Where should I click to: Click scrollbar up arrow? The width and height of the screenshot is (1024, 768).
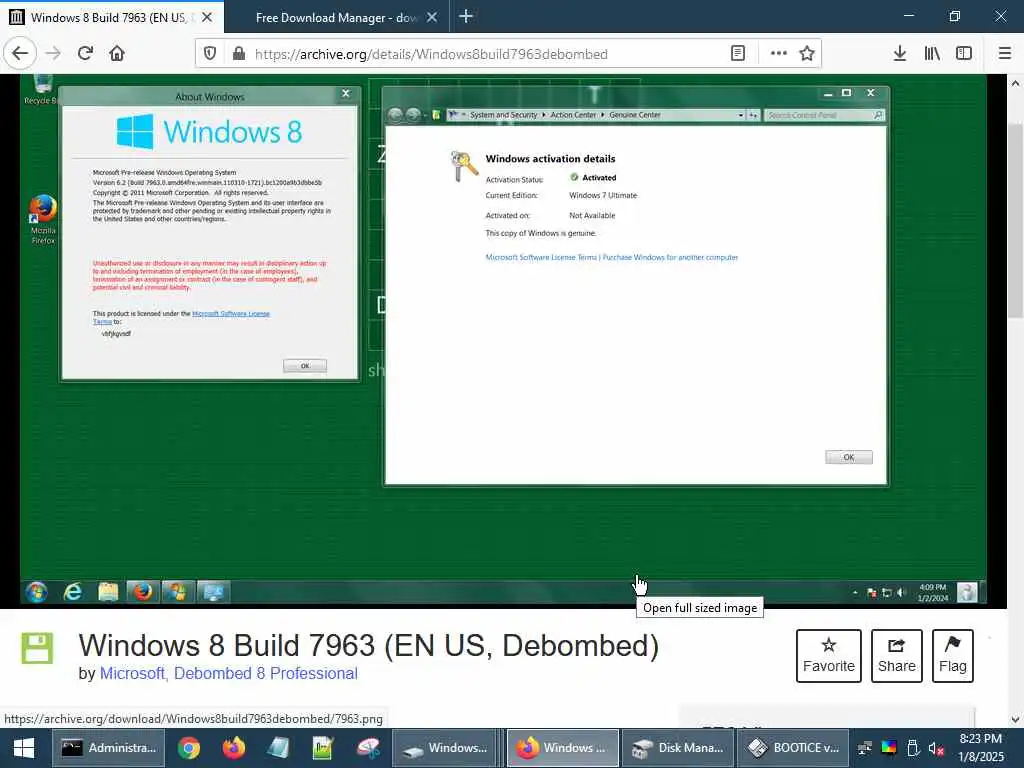(x=1015, y=84)
